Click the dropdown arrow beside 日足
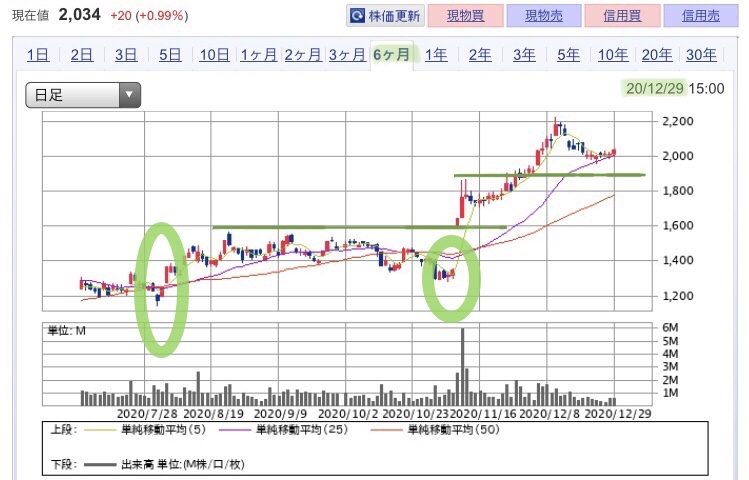The width and height of the screenshot is (749, 480). coord(129,95)
